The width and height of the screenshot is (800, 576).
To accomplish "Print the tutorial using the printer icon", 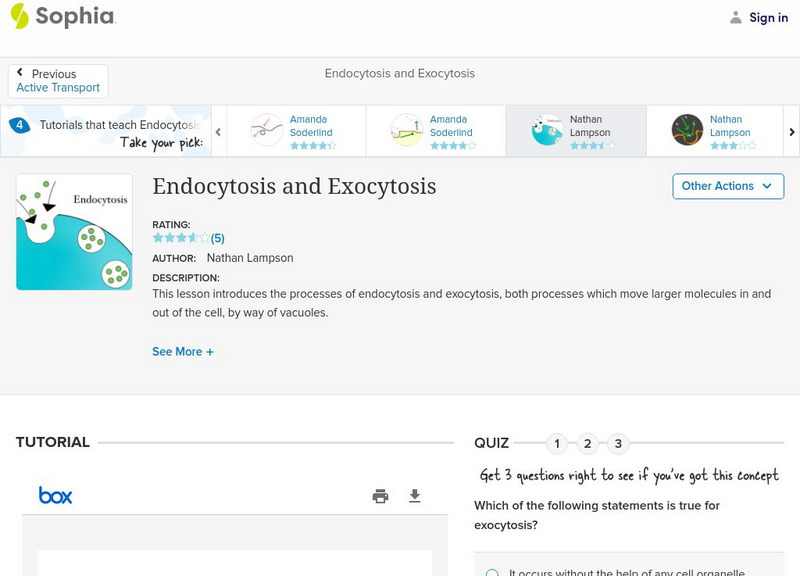I will pyautogui.click(x=380, y=496).
